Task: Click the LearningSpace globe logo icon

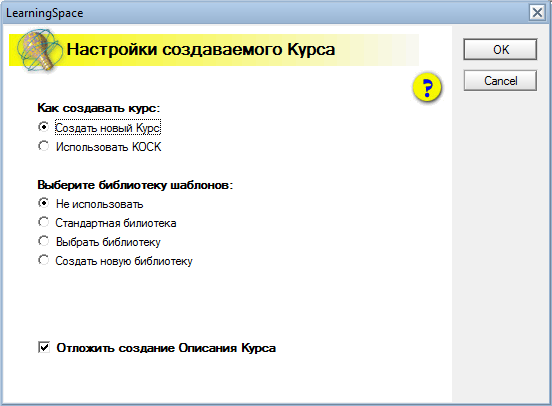Action: pos(38,50)
